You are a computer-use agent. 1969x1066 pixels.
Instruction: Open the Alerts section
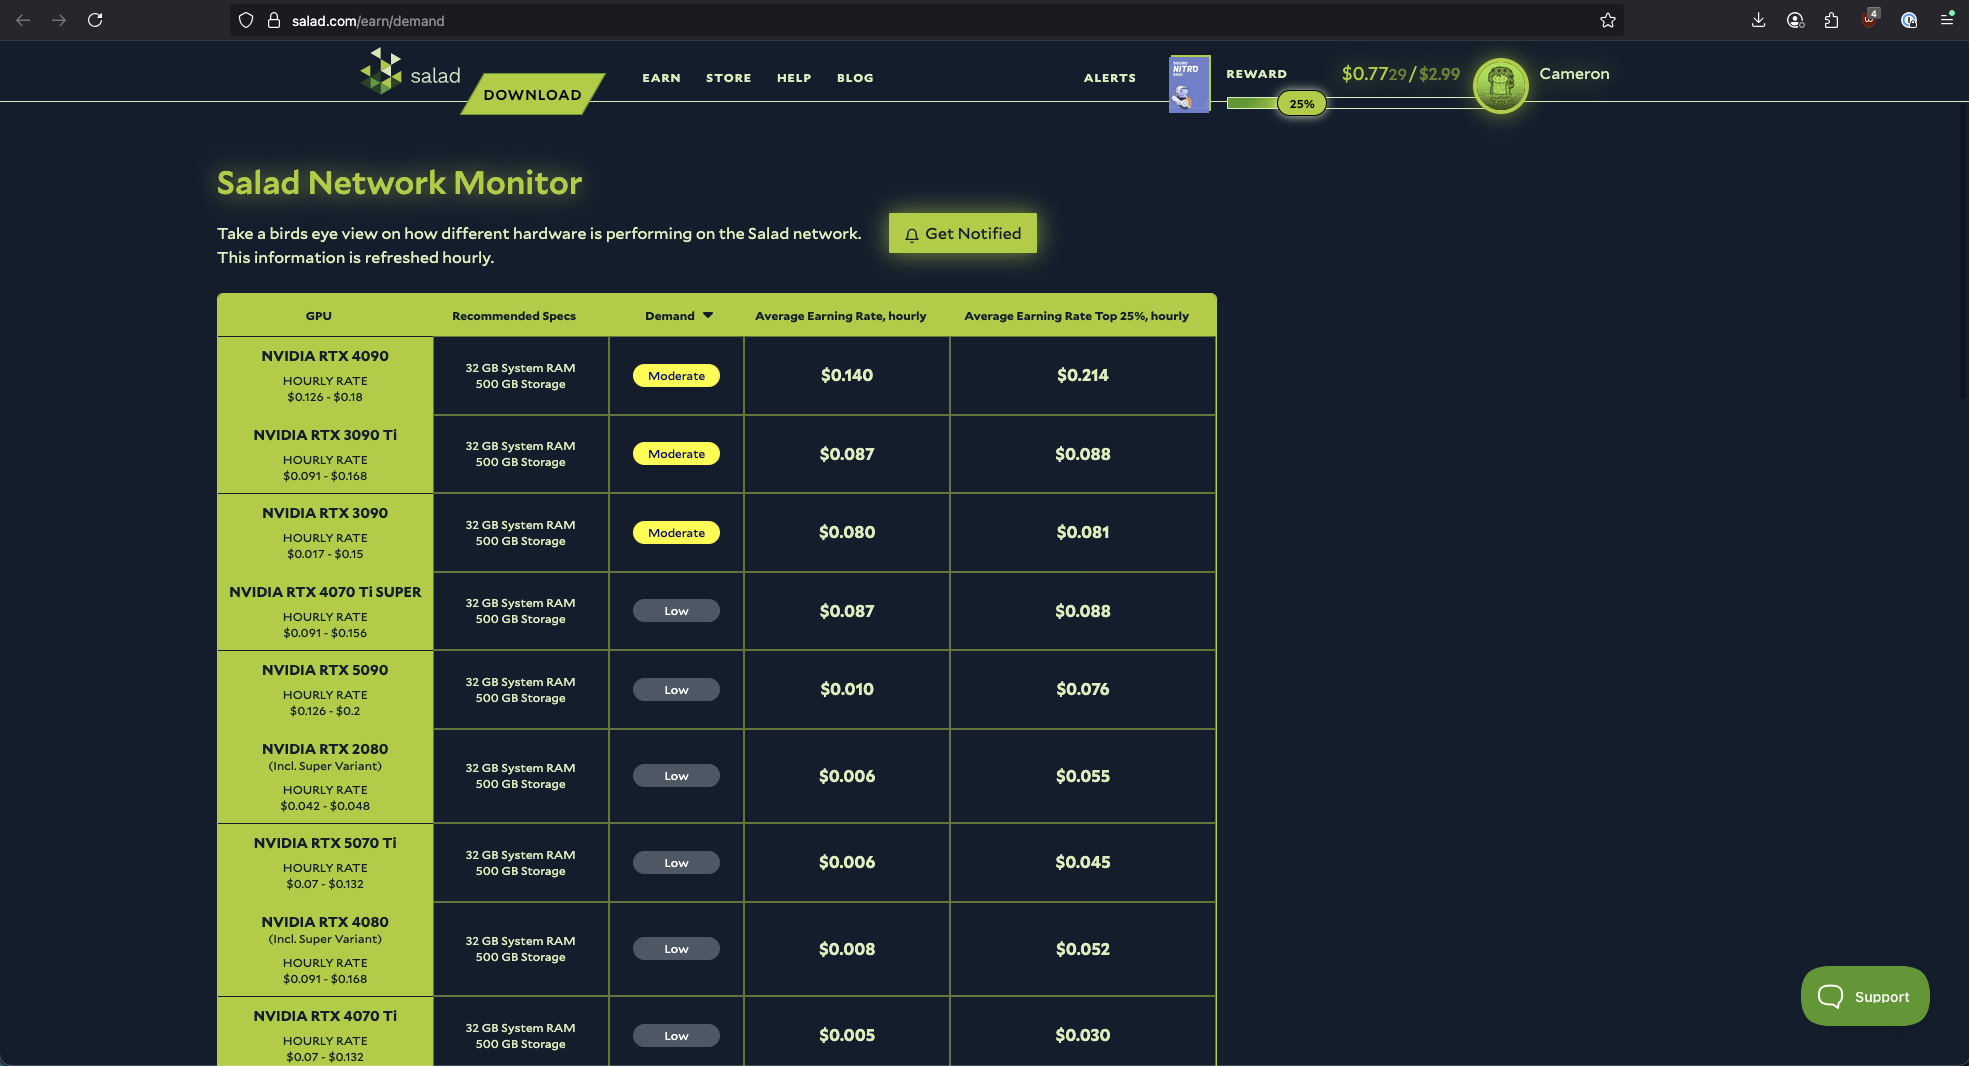click(x=1110, y=78)
